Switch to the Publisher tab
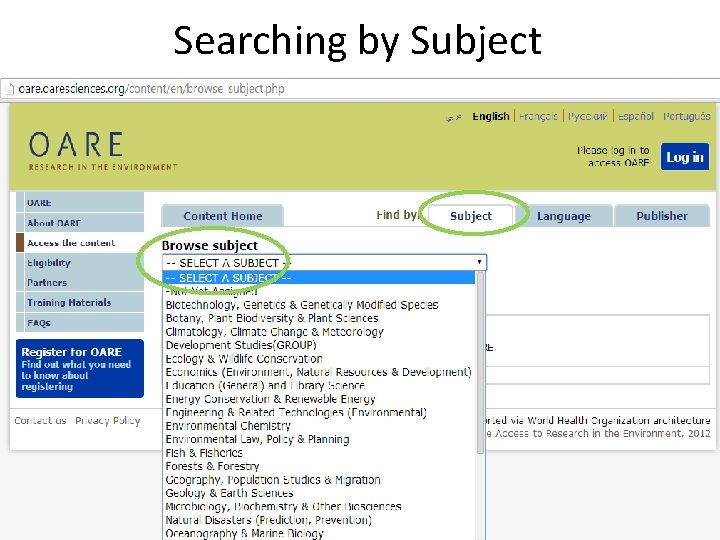 pos(662,216)
